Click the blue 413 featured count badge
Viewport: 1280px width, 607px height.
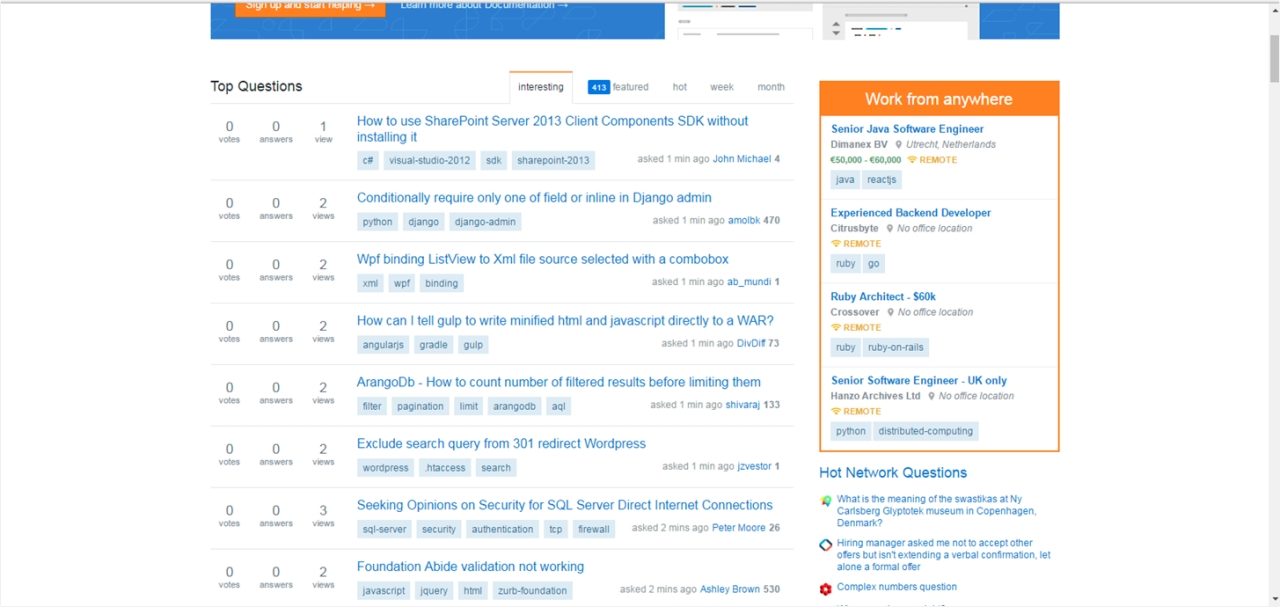(598, 87)
